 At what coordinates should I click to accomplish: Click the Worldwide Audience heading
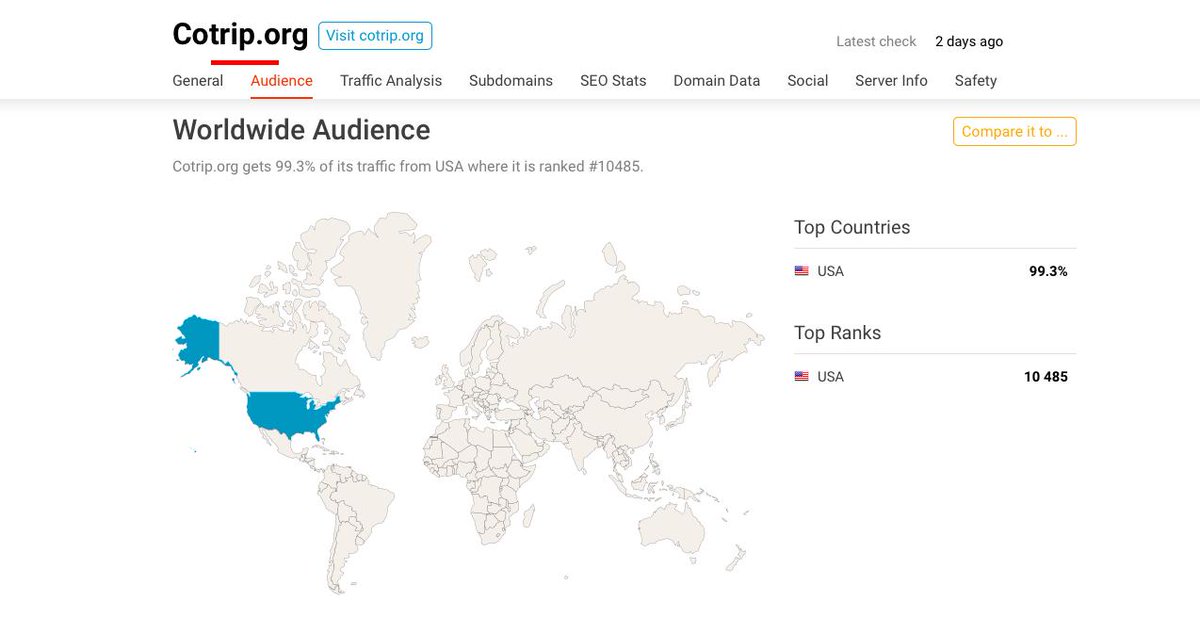pyautogui.click(x=301, y=130)
